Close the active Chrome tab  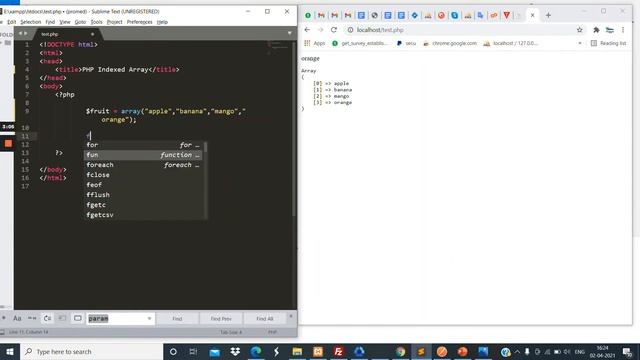(532, 16)
